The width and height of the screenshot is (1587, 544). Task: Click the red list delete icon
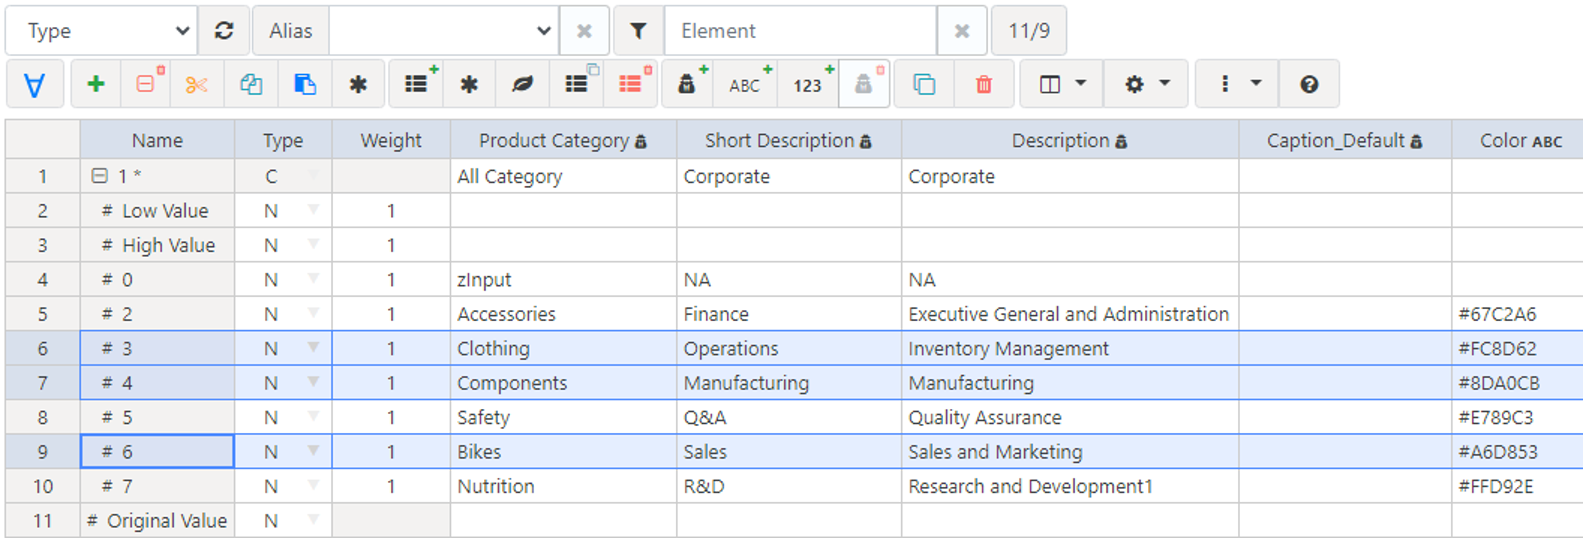click(x=631, y=85)
